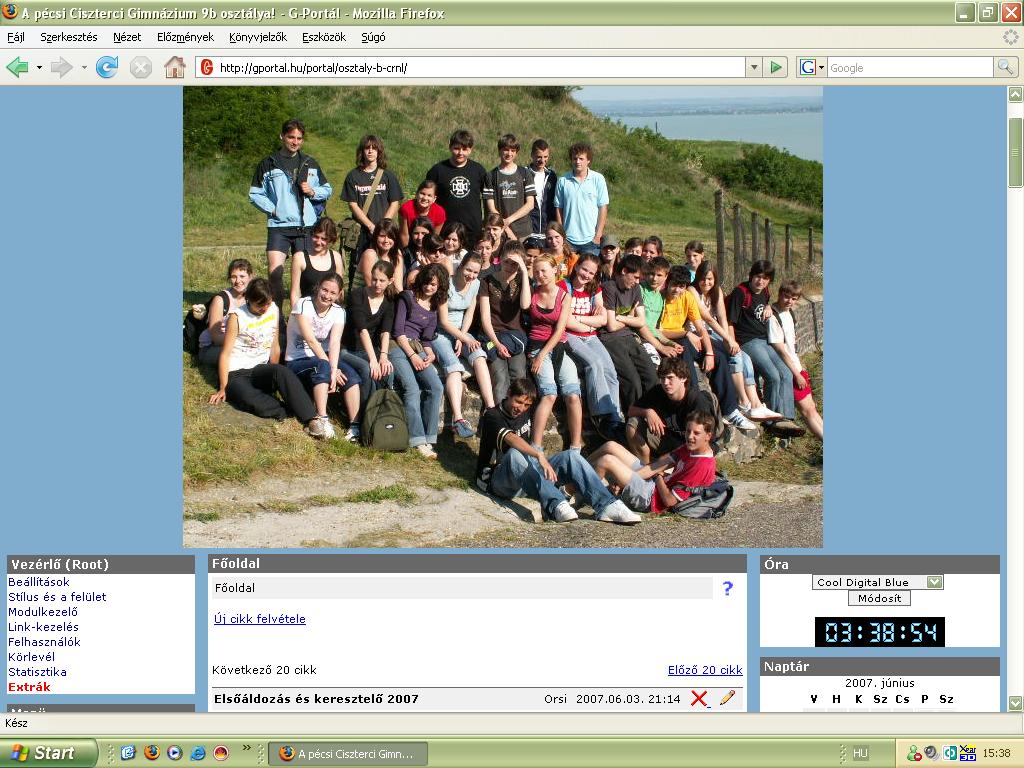This screenshot has width=1024, height=768.
Task: Delete the Elsőáldozás article with red X
Action: (x=699, y=699)
